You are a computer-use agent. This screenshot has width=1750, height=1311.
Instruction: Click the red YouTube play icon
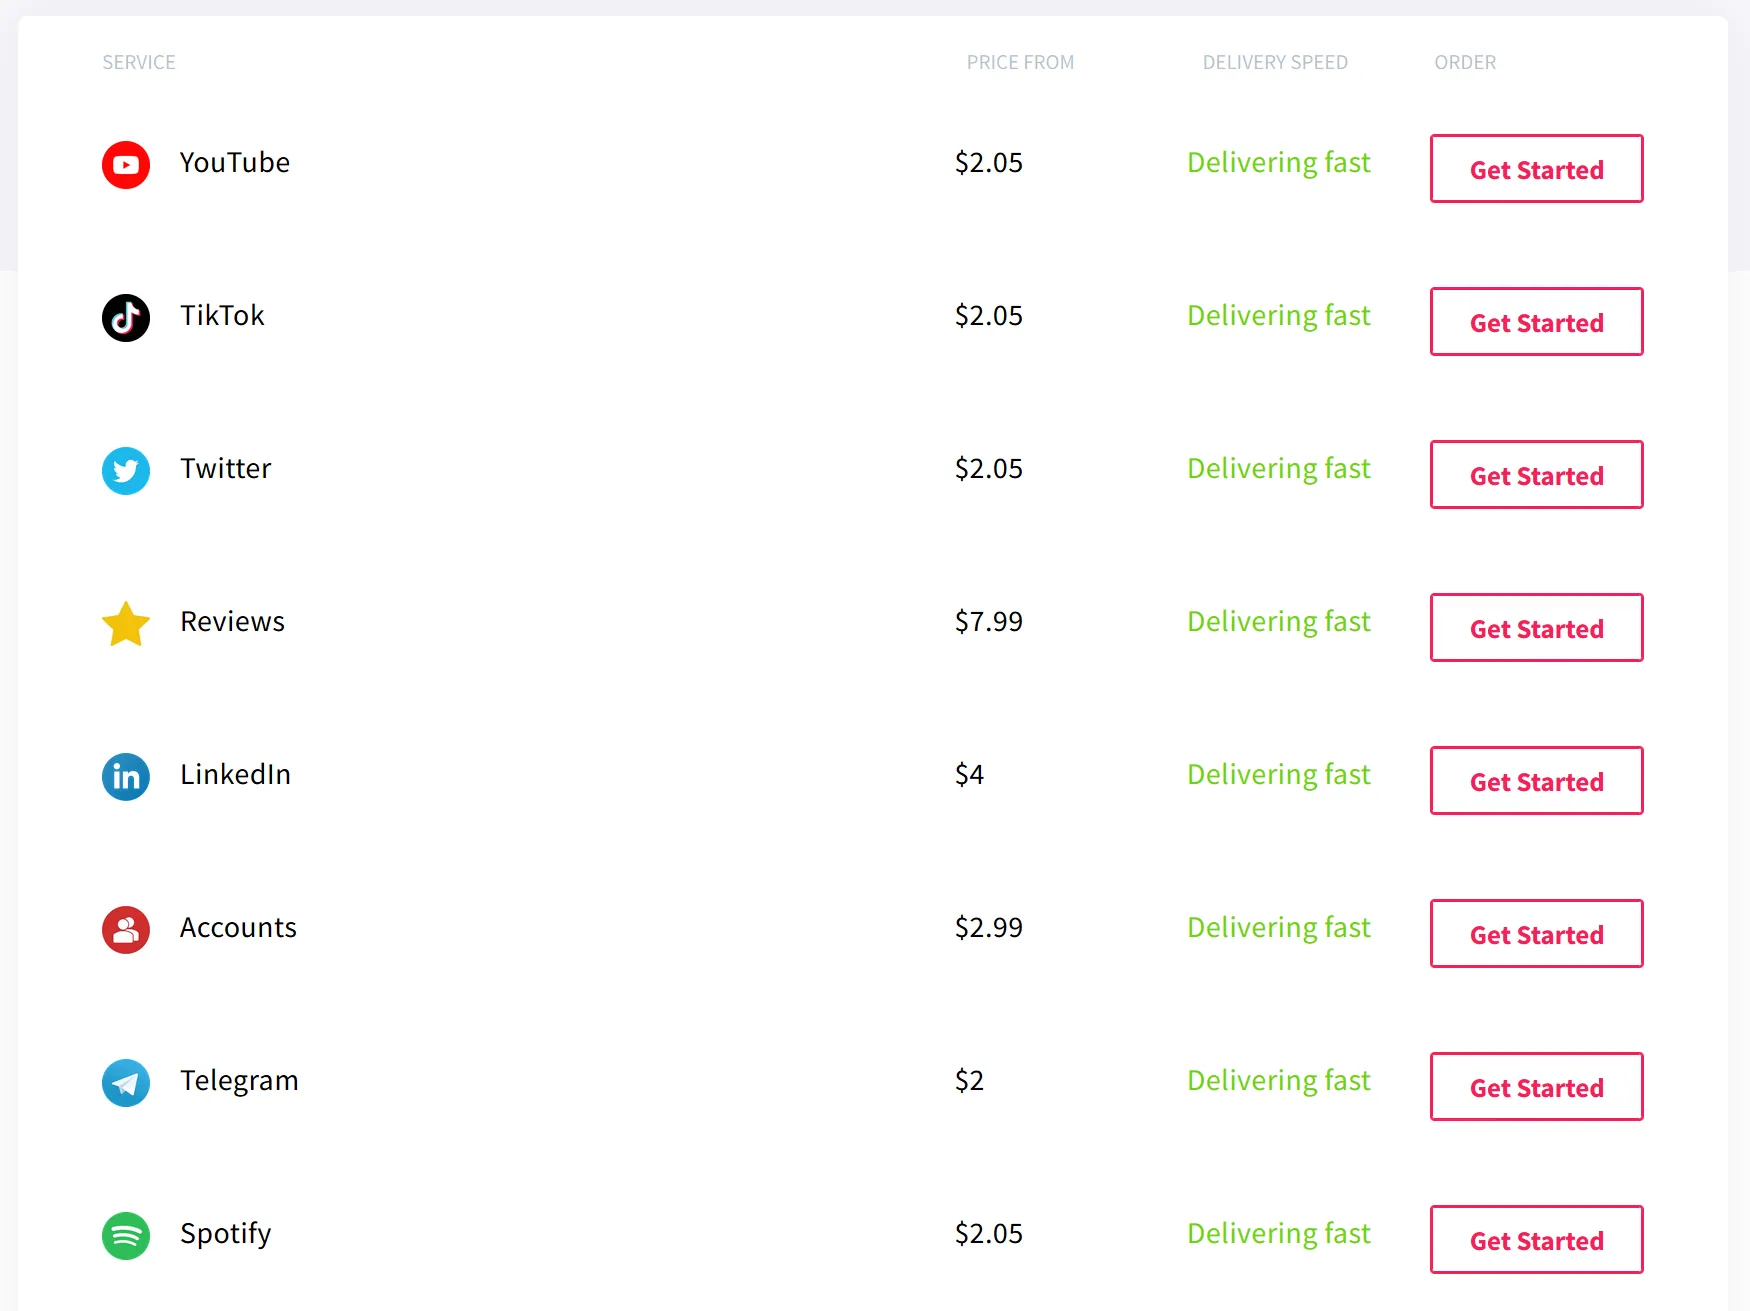pos(126,165)
